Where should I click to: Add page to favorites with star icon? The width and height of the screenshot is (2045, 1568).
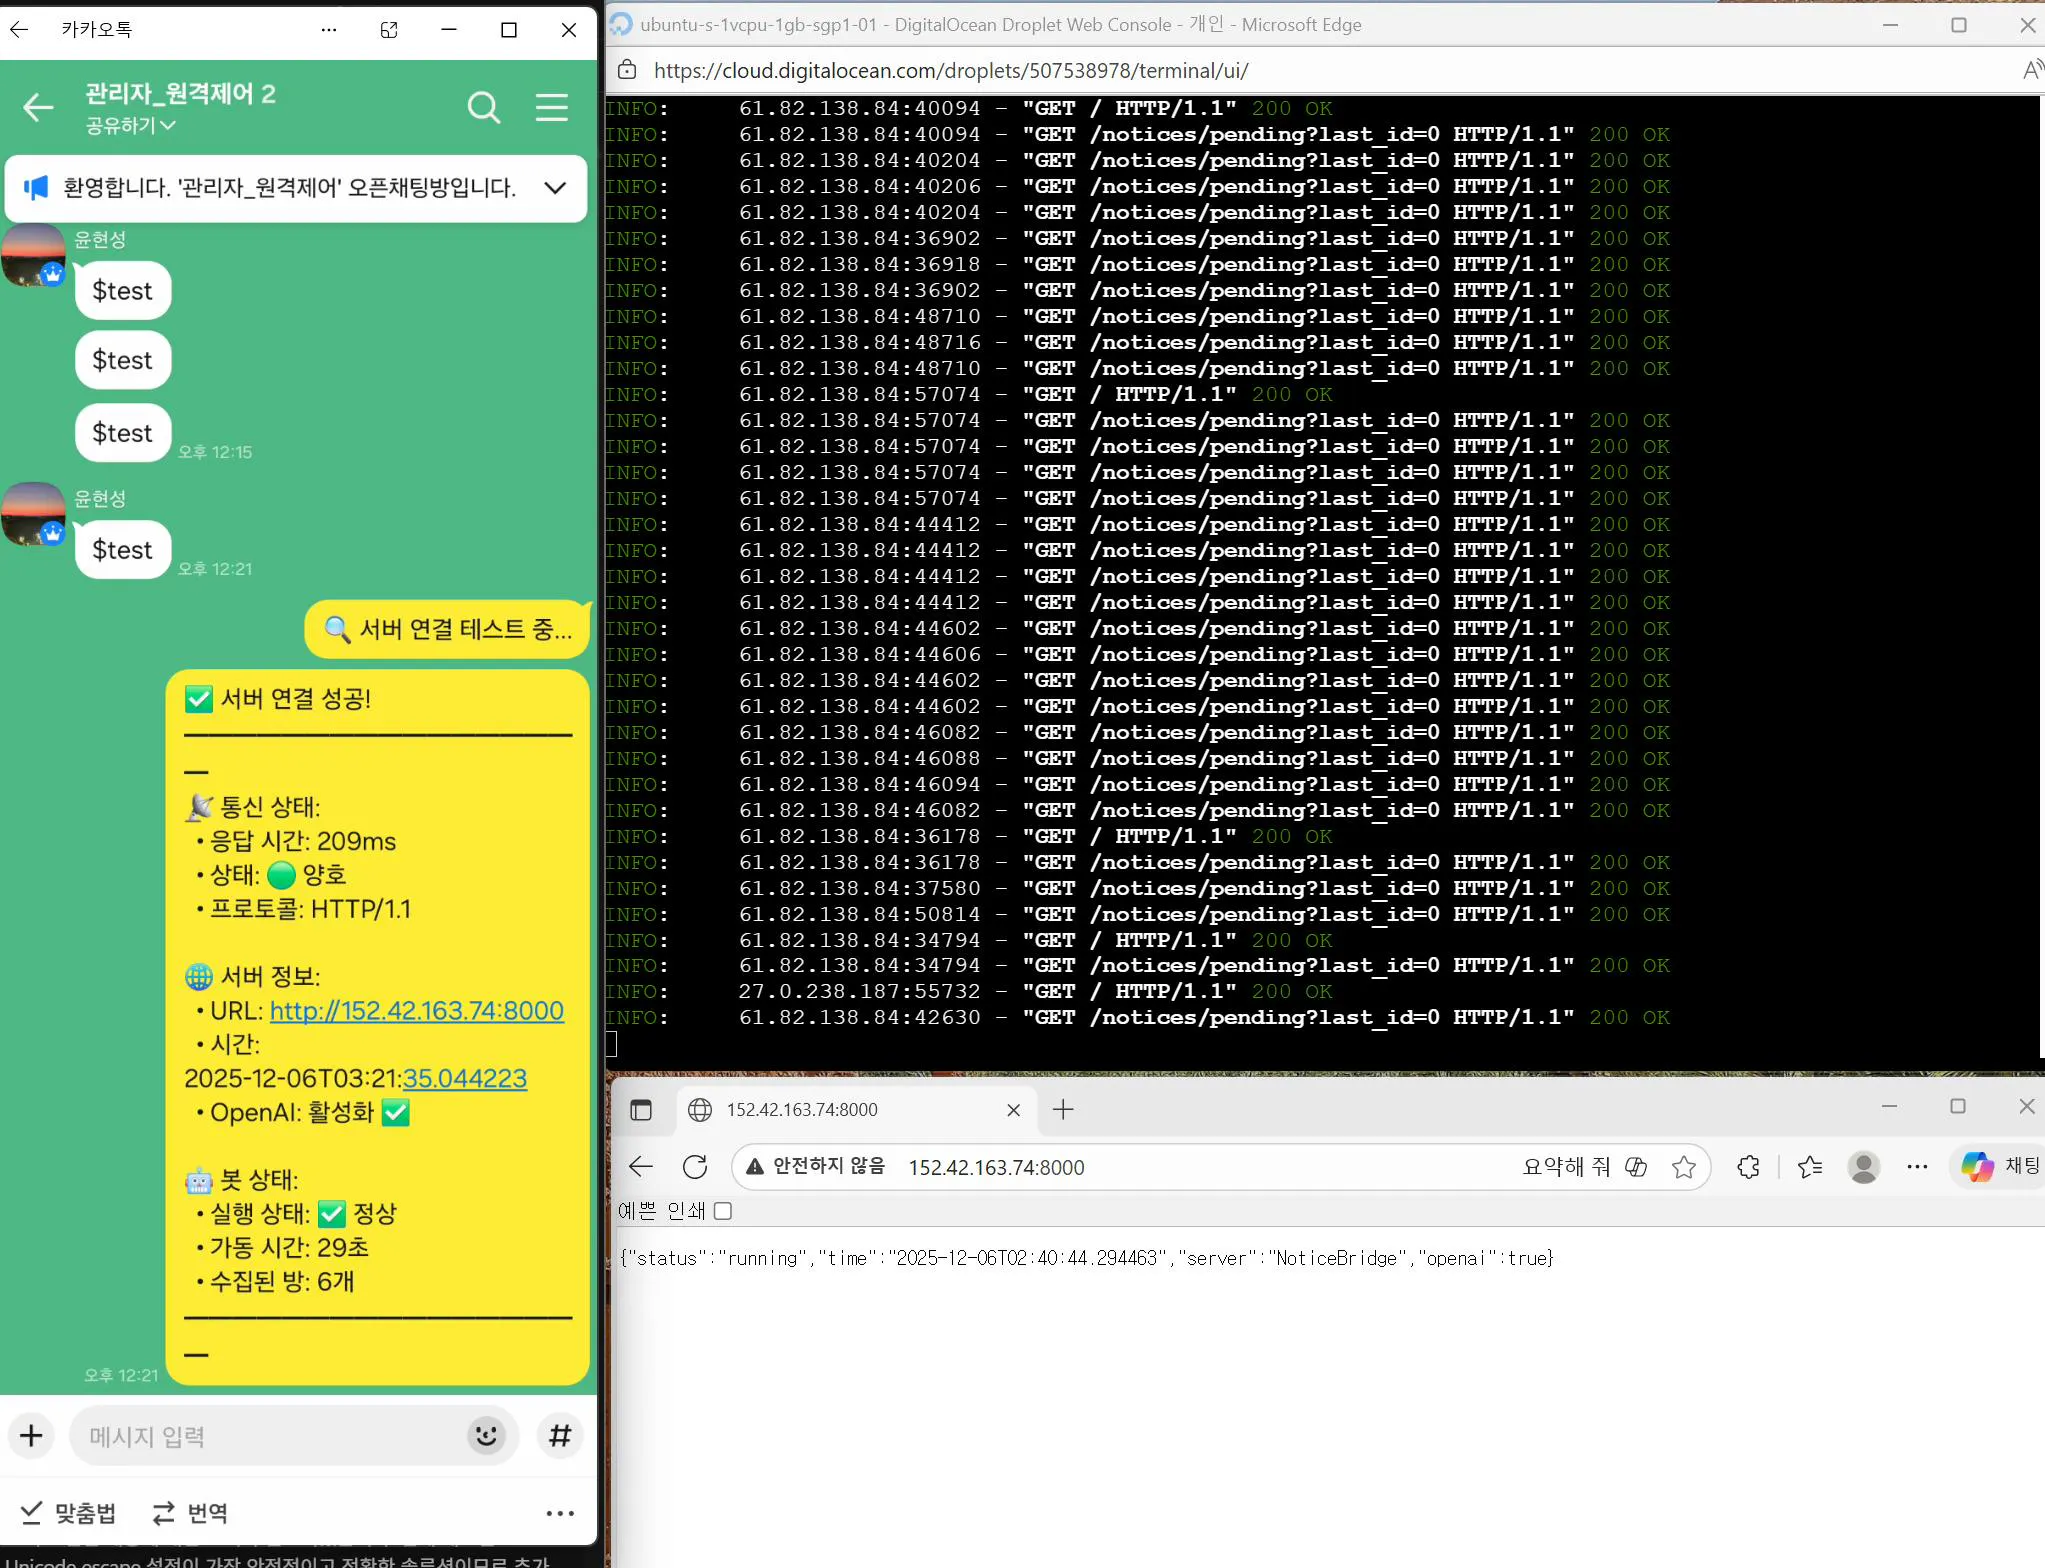[x=1684, y=1167]
